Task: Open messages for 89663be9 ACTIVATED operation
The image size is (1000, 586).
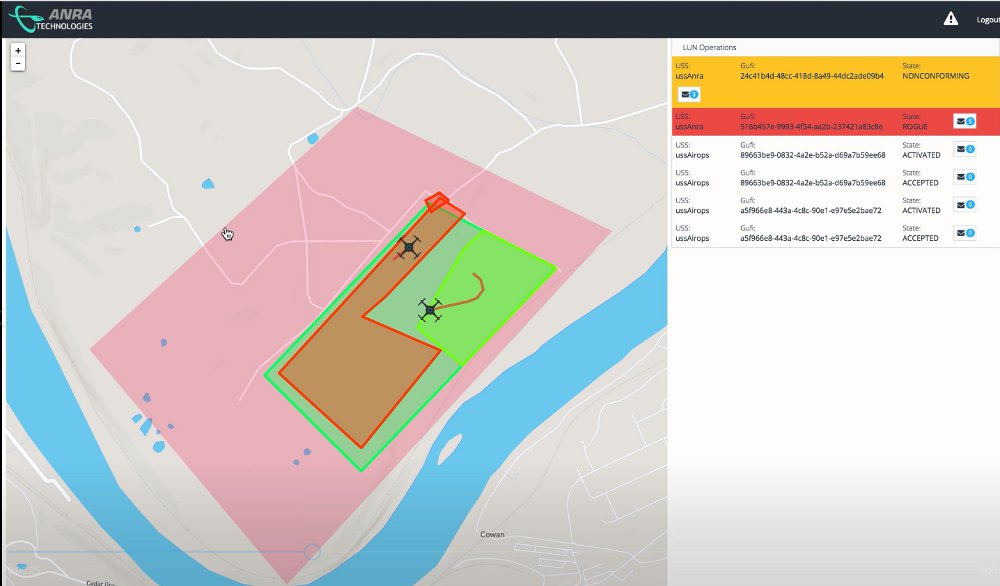Action: click(x=965, y=149)
